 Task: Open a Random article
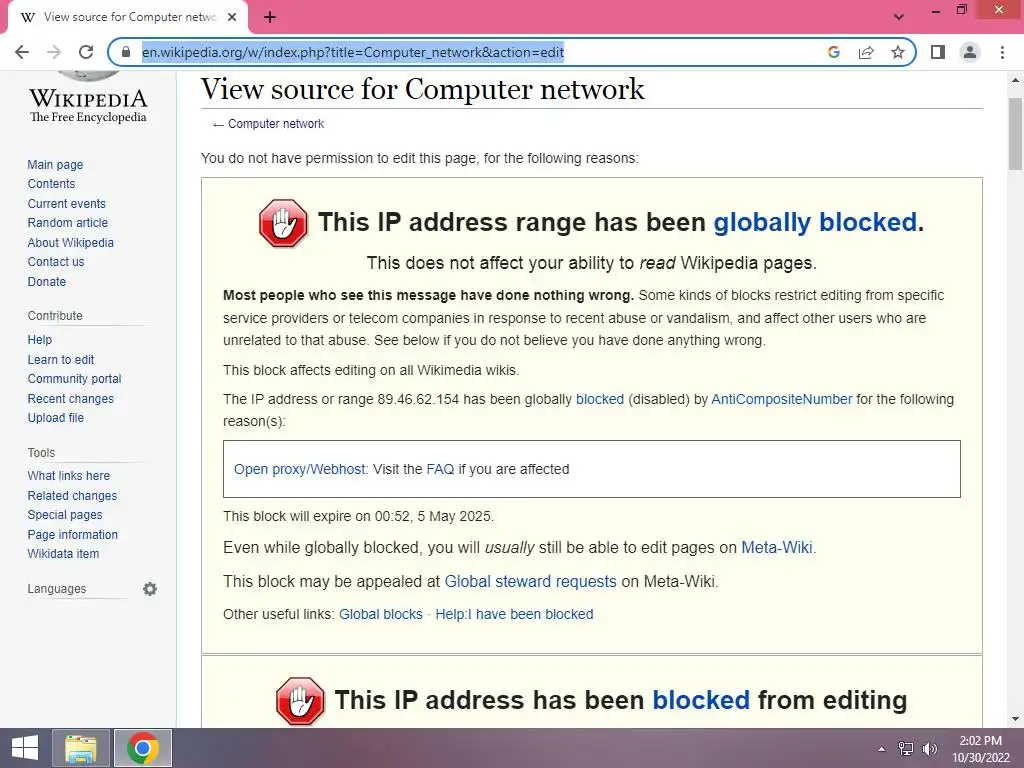tap(68, 223)
